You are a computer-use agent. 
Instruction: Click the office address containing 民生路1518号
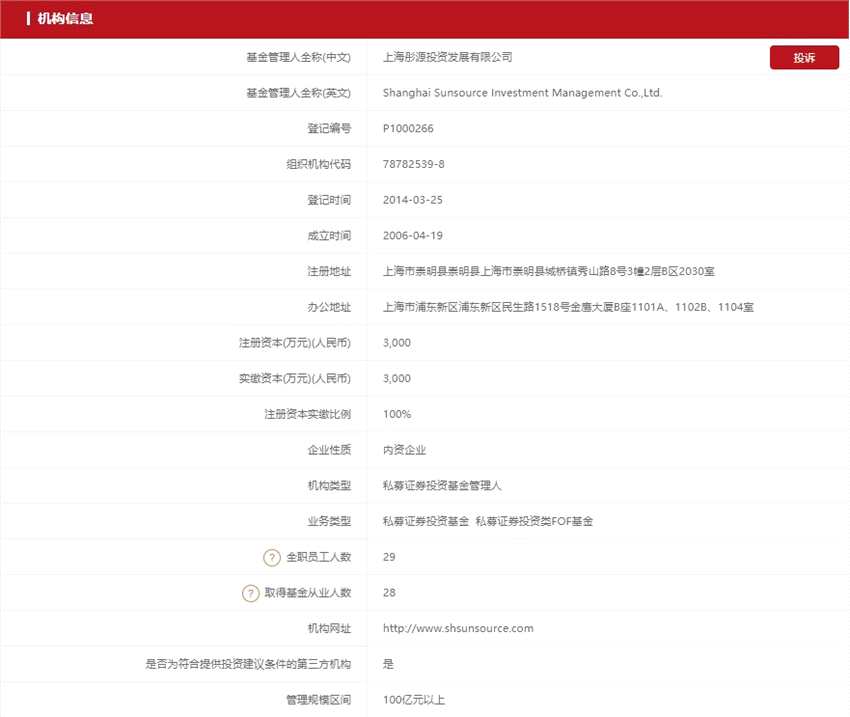point(568,307)
